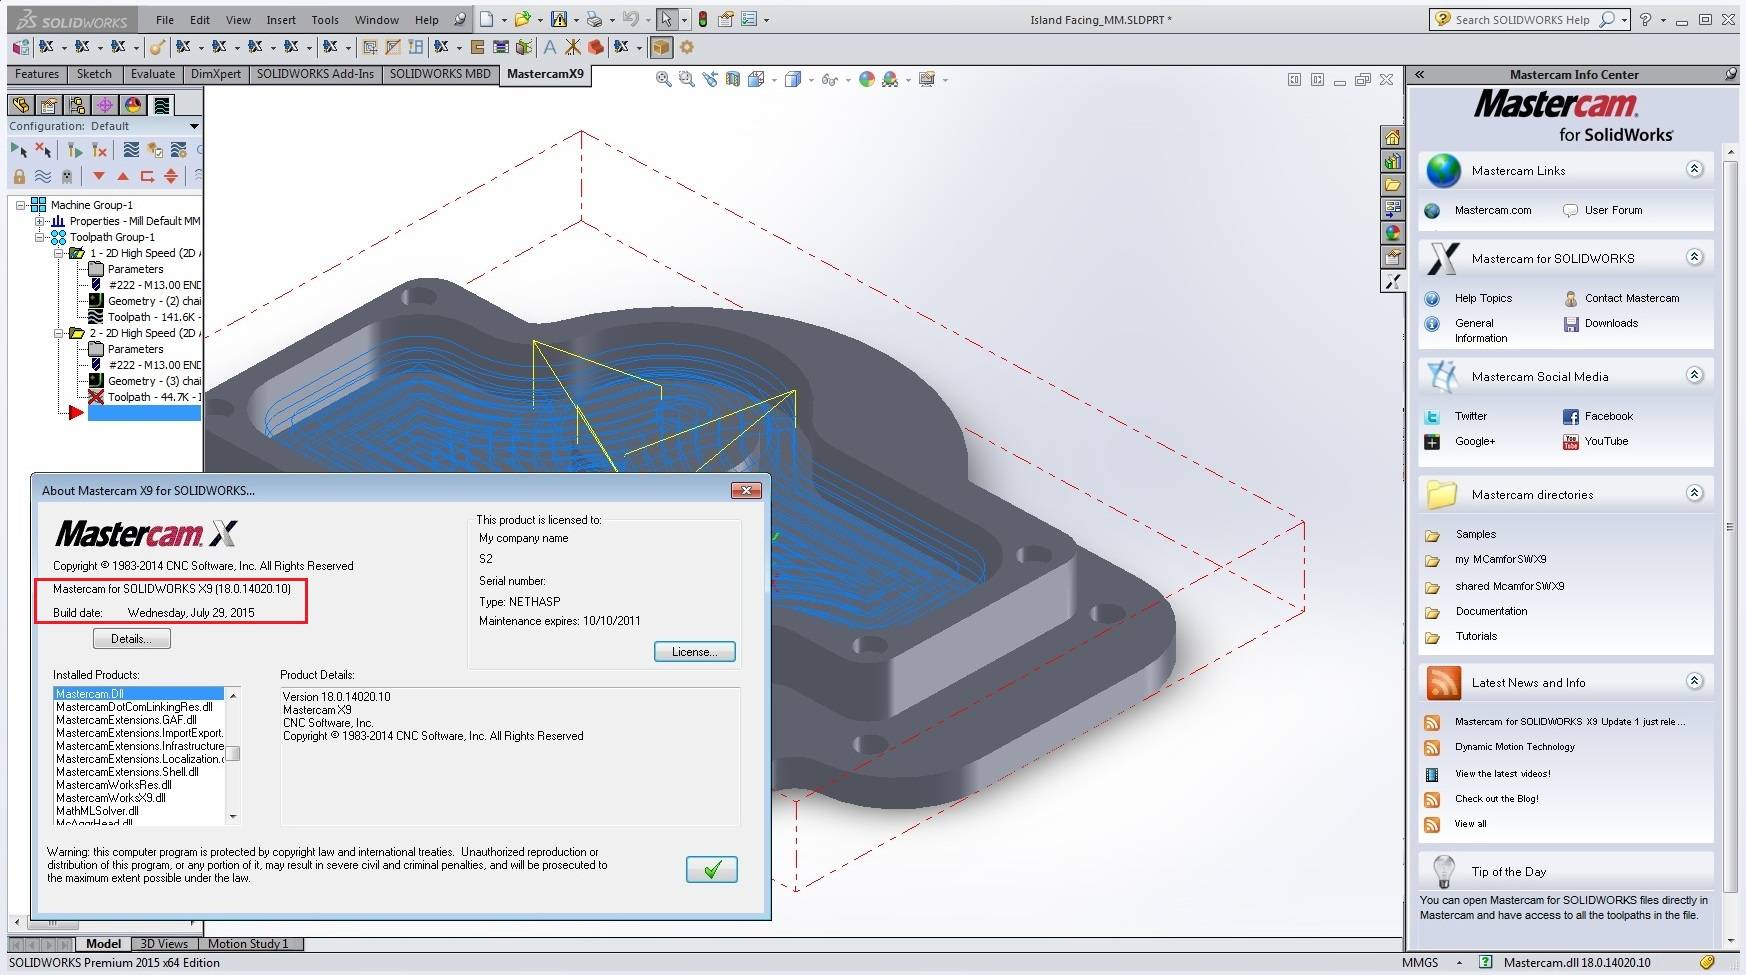Collapse the Machine Group-1 tree node
The height and width of the screenshot is (975, 1746).
click(20, 205)
